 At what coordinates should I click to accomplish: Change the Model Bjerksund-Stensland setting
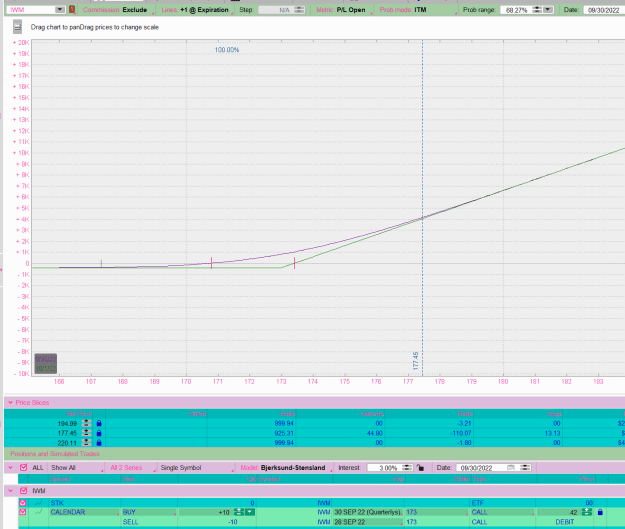click(285, 468)
